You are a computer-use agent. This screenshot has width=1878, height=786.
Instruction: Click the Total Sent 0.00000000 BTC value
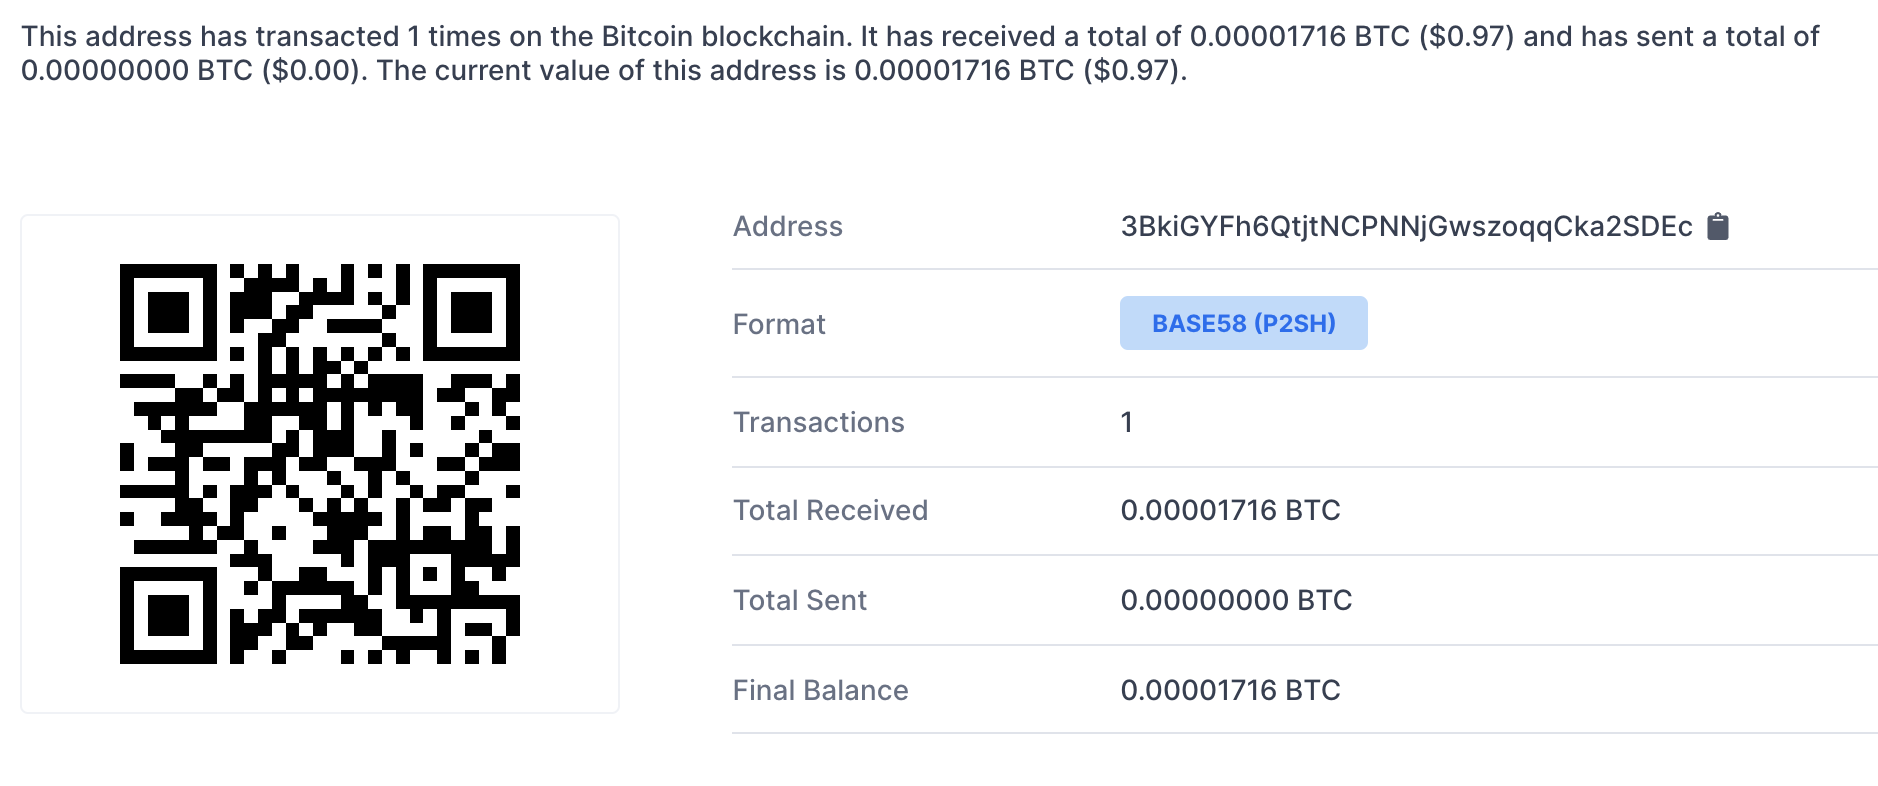(x=1236, y=601)
